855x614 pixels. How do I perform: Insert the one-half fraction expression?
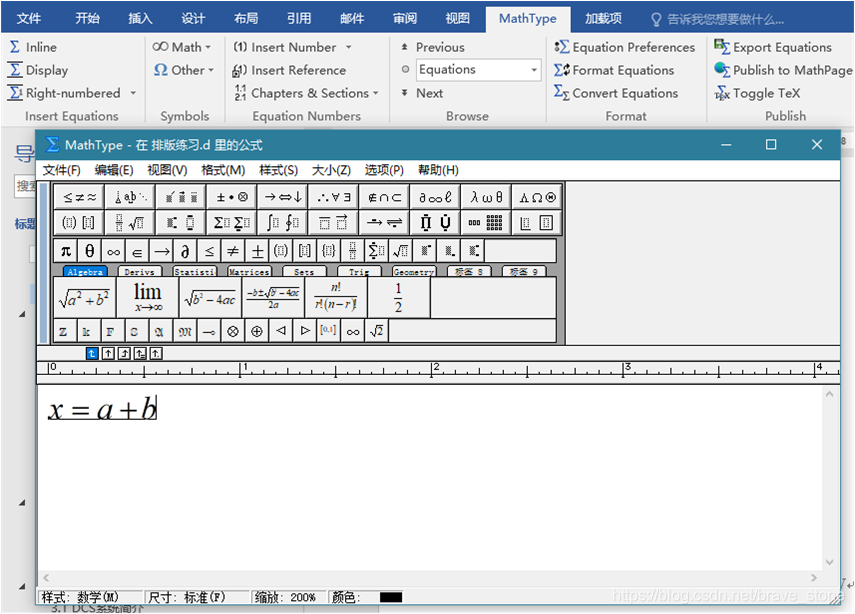[399, 298]
